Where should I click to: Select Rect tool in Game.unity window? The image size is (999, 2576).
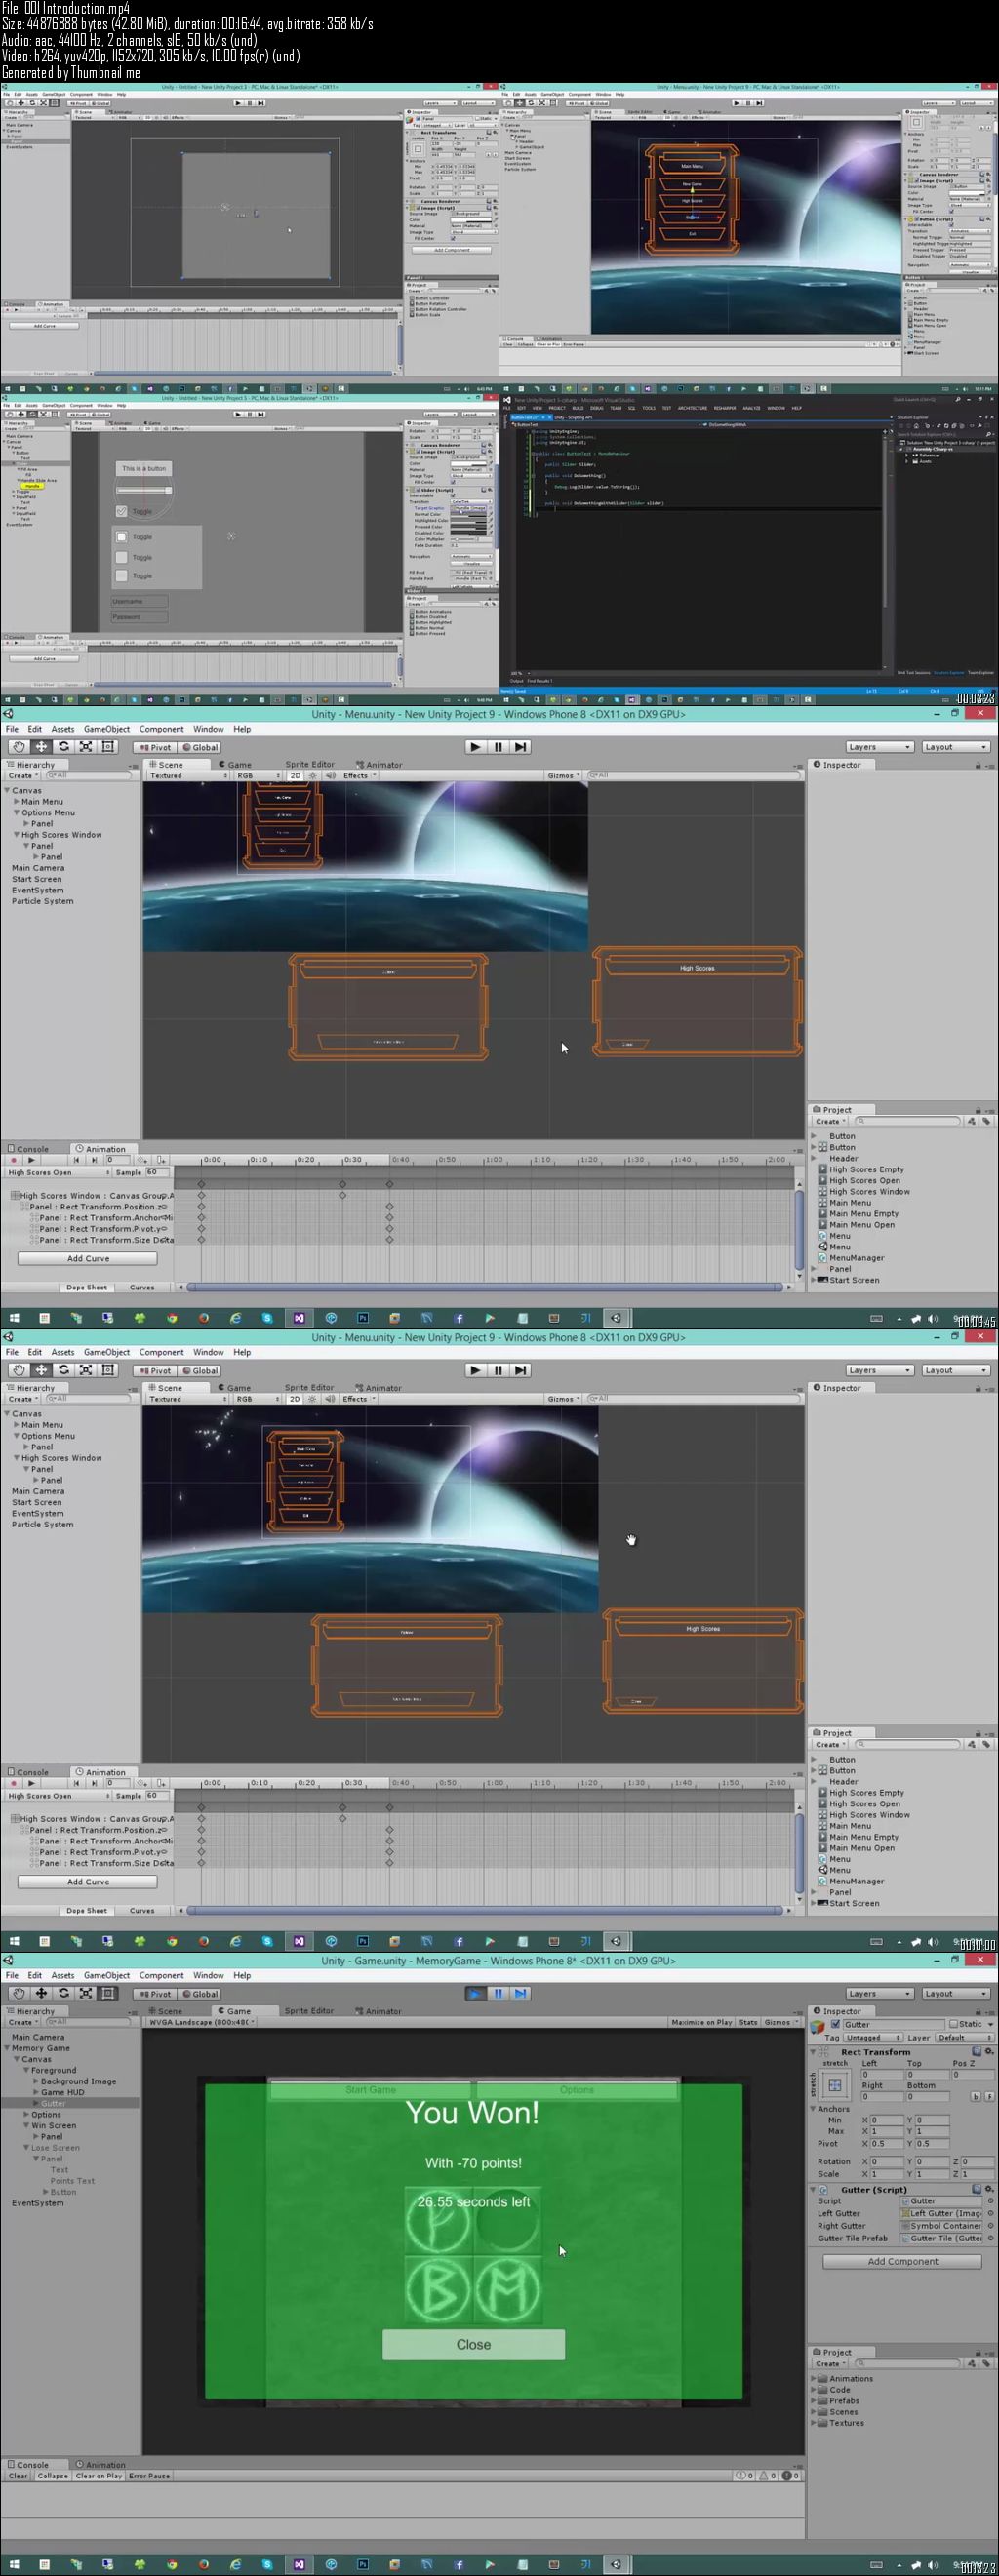coord(108,1994)
